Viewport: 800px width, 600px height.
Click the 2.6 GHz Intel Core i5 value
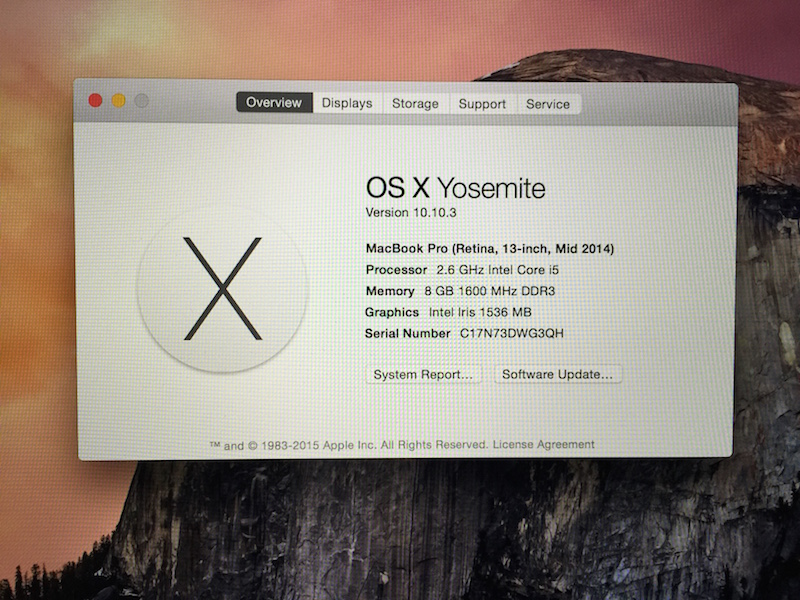pos(497,269)
